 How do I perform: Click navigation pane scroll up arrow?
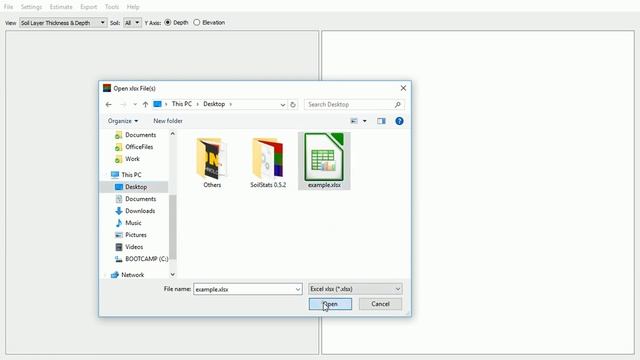(x=173, y=134)
